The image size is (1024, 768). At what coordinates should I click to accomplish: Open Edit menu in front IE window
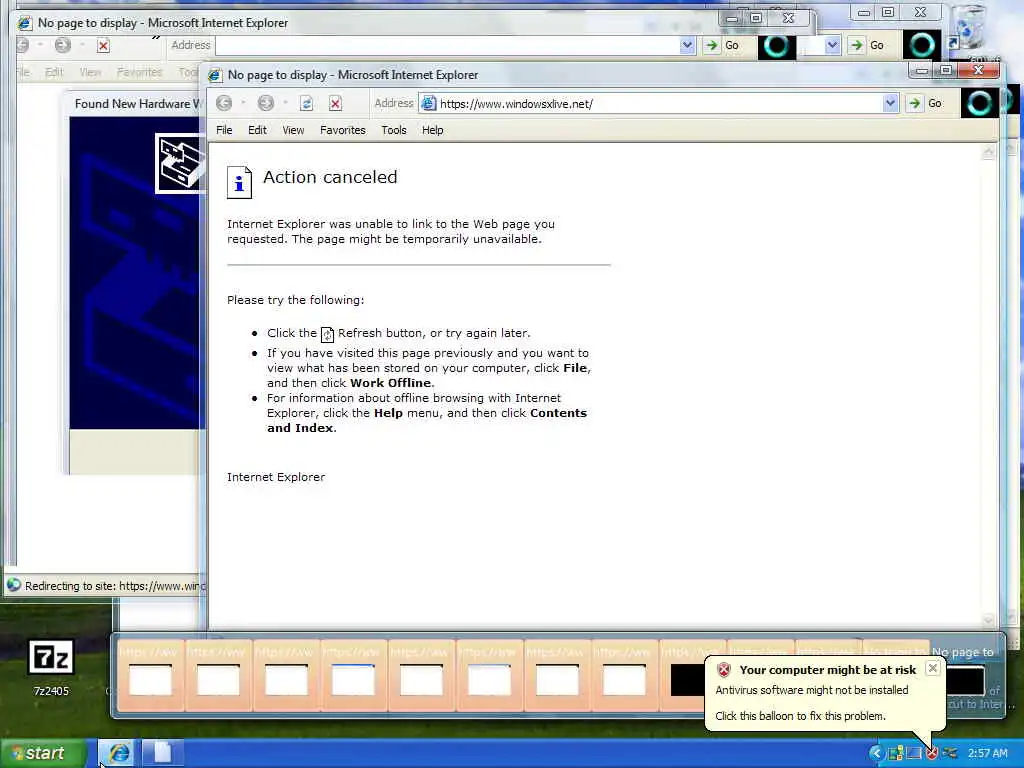click(x=257, y=130)
